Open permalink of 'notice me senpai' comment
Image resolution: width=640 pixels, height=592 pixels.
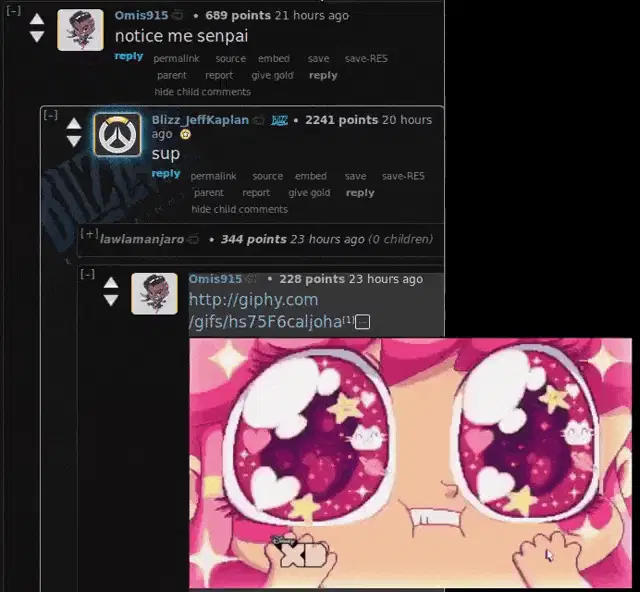(x=176, y=59)
